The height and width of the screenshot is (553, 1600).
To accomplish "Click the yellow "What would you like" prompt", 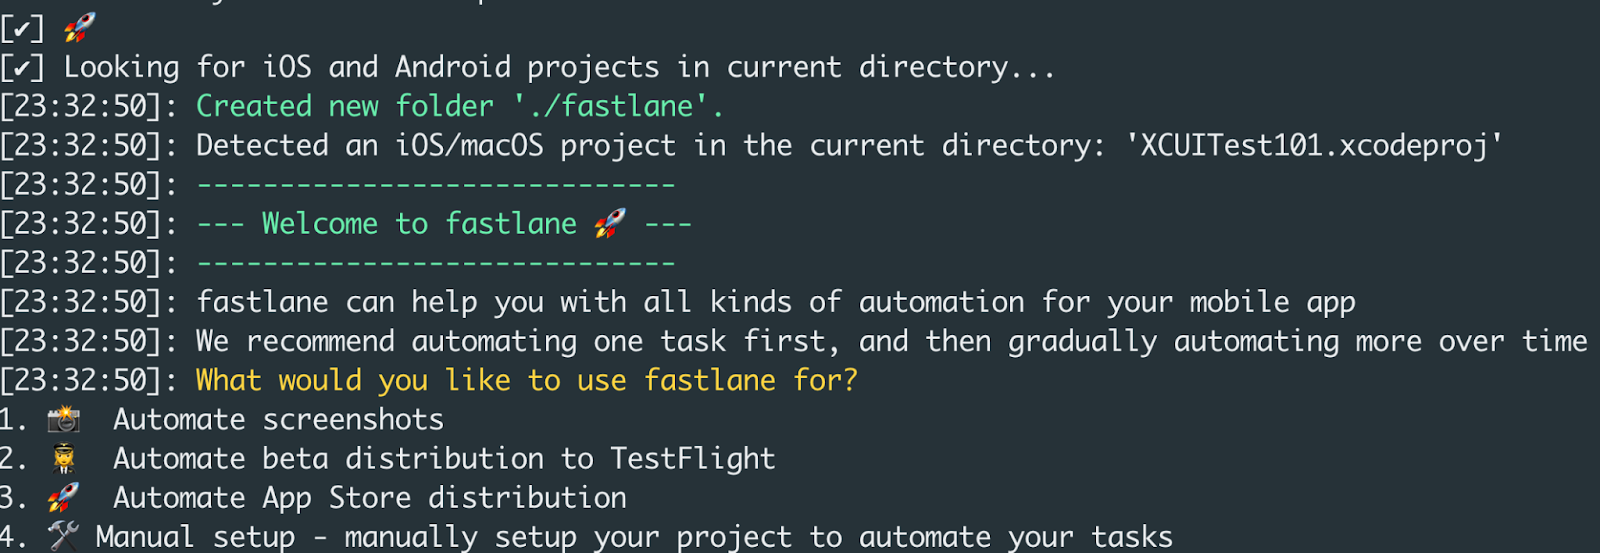I will tap(526, 380).
